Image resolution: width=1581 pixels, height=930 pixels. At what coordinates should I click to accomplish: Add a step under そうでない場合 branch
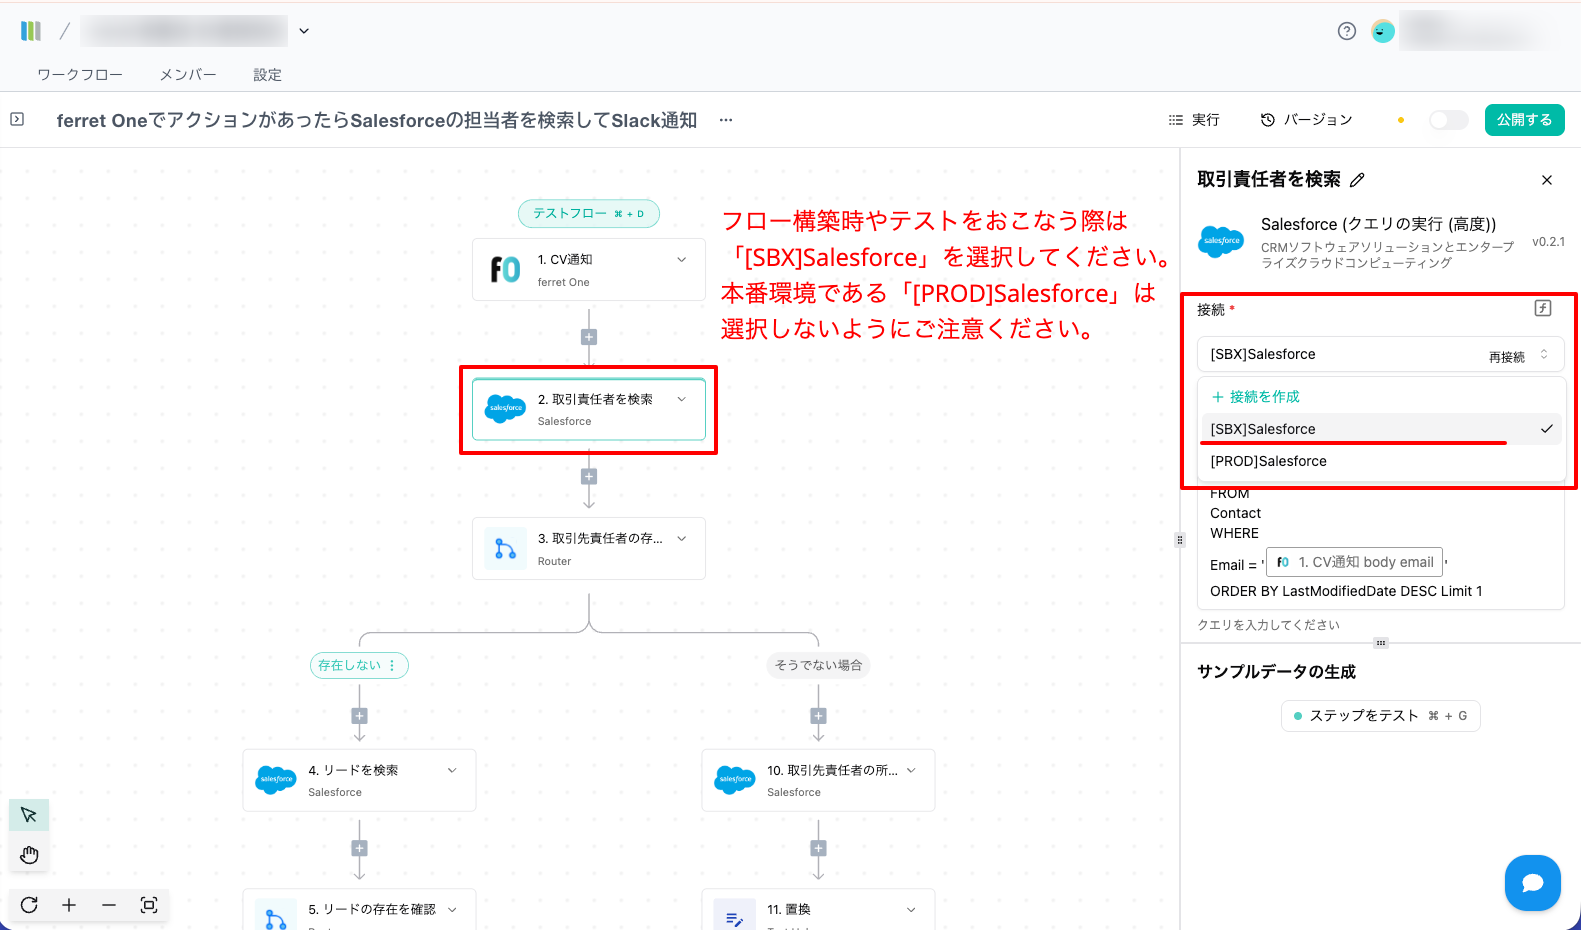tap(819, 716)
